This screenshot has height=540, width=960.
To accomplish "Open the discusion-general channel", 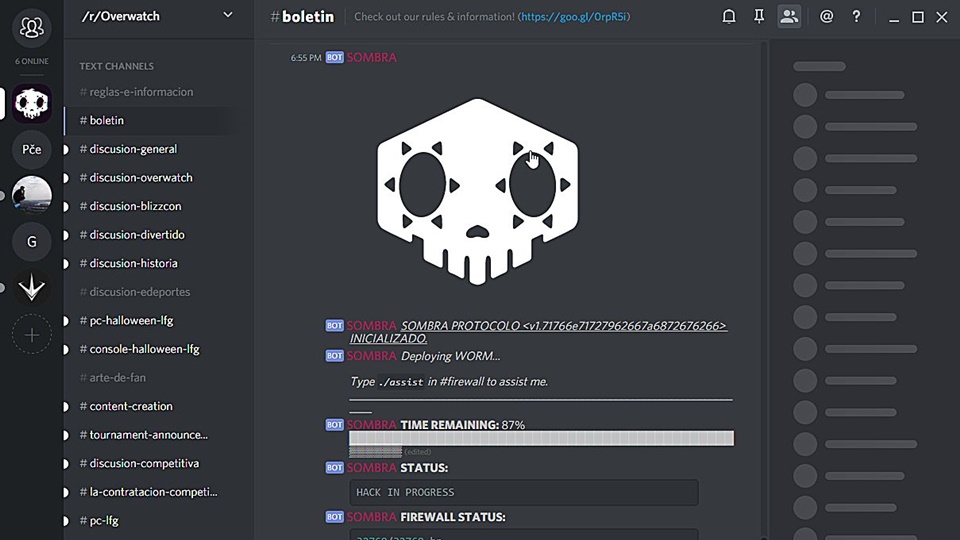I will point(133,149).
